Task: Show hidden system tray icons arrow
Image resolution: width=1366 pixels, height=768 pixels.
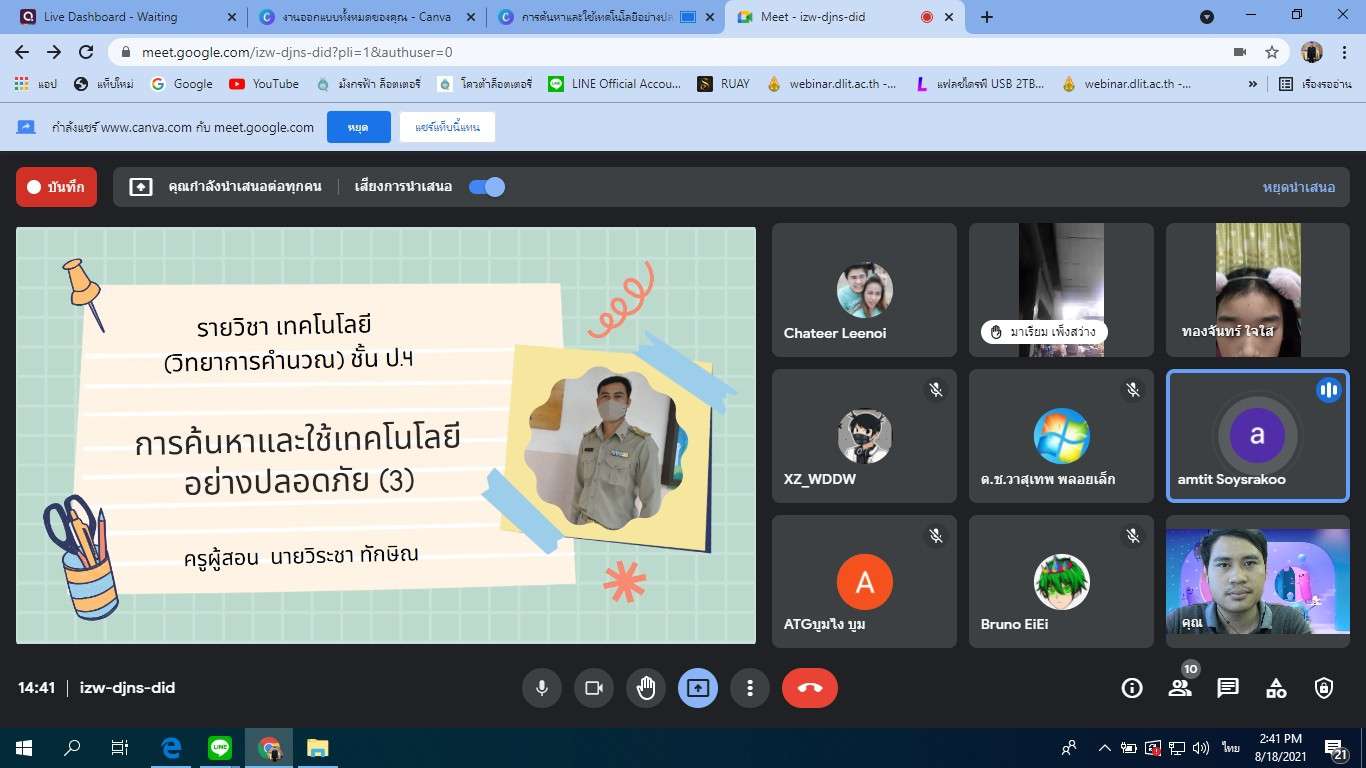Action: pyautogui.click(x=1105, y=748)
